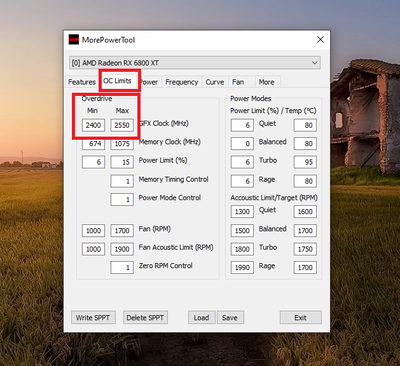Click the Power Limit Max percent field

[122, 162]
